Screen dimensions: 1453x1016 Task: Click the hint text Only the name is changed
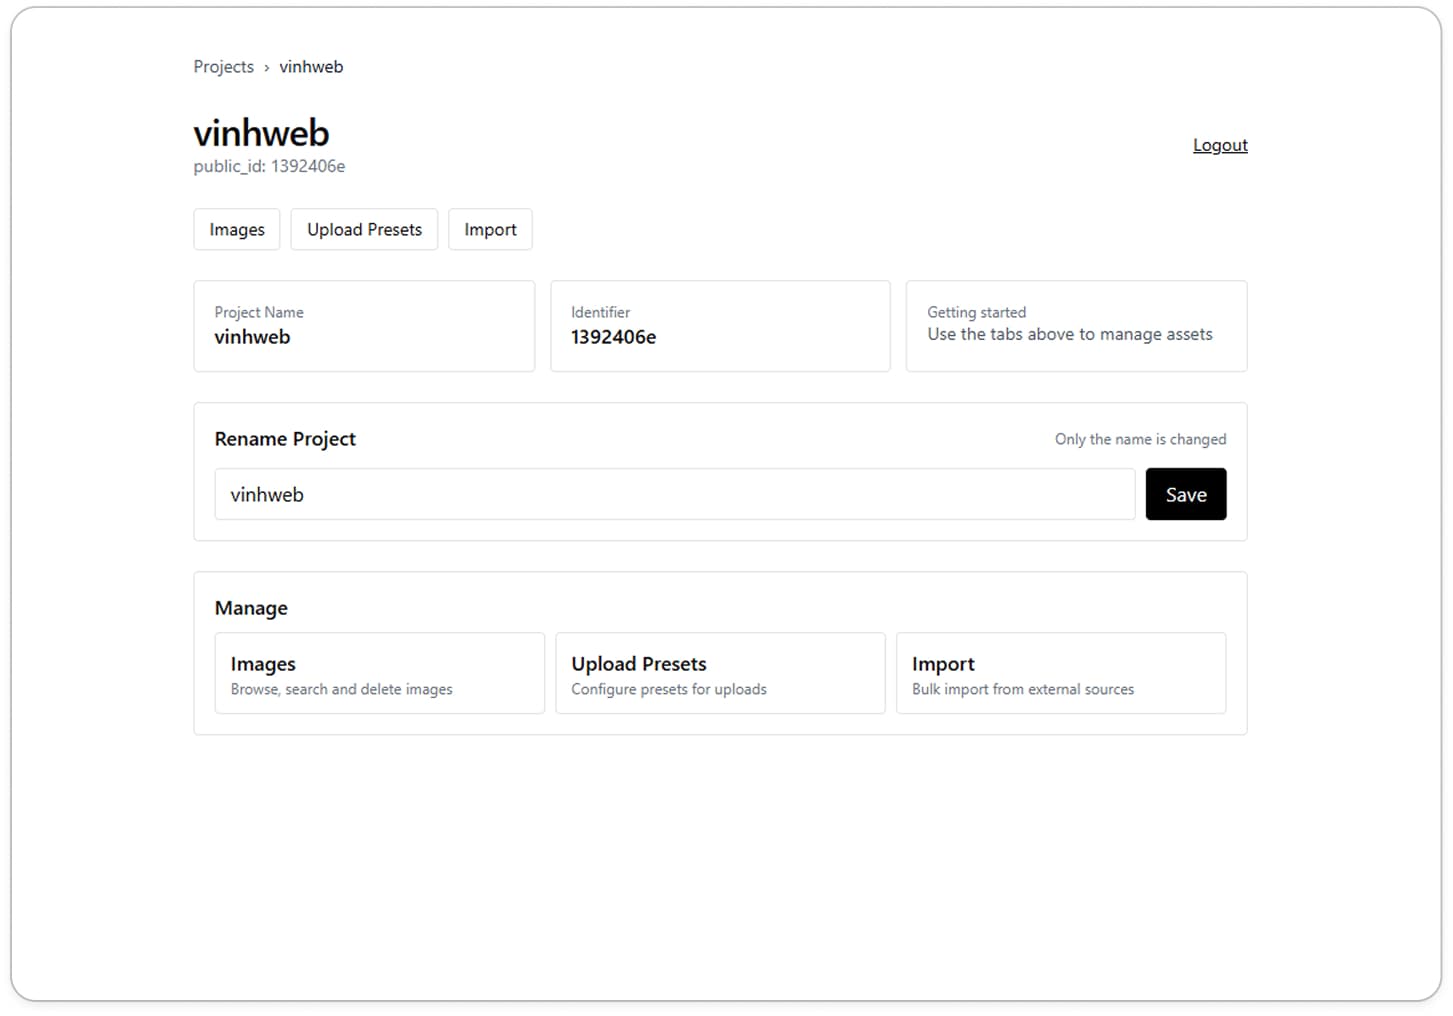pyautogui.click(x=1140, y=439)
